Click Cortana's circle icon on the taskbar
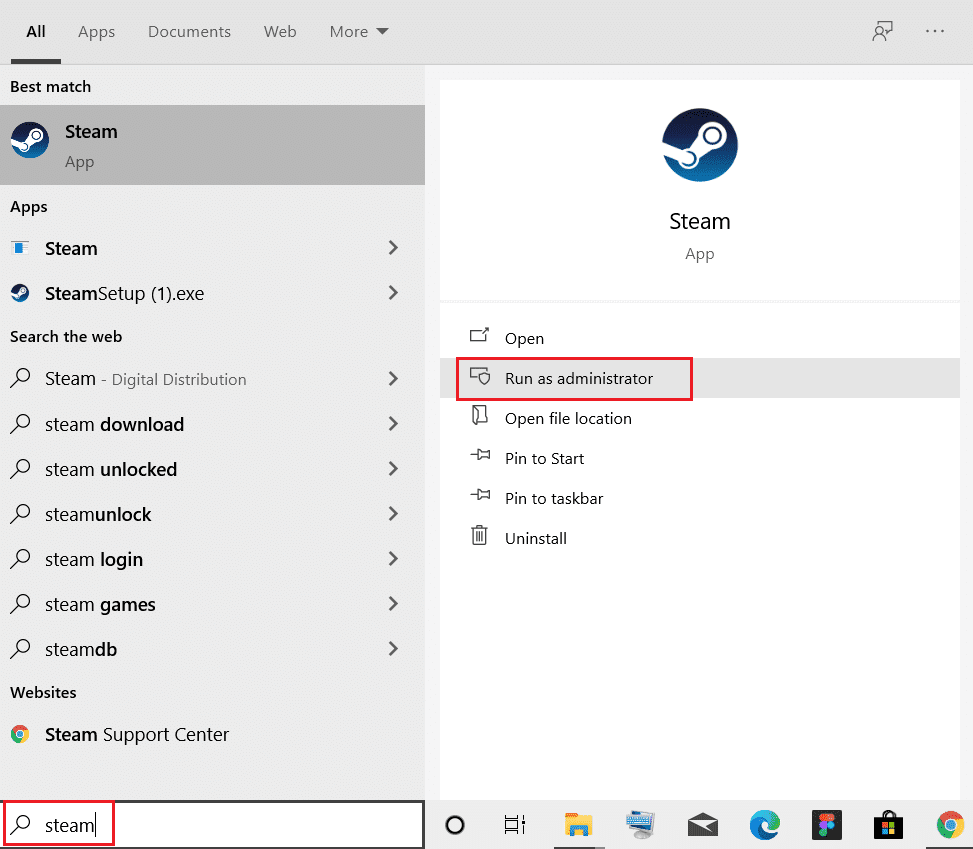The image size is (973, 849). tap(455, 825)
